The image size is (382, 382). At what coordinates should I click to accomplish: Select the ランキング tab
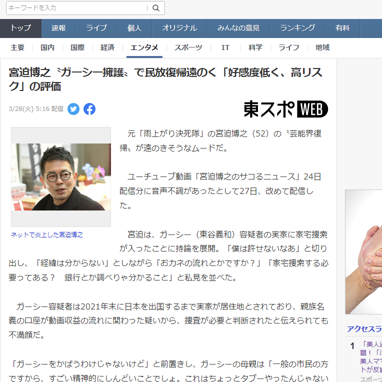(x=298, y=28)
